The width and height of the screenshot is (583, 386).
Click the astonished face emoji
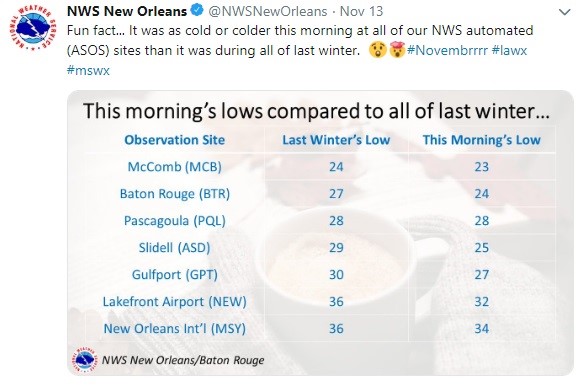[378, 50]
